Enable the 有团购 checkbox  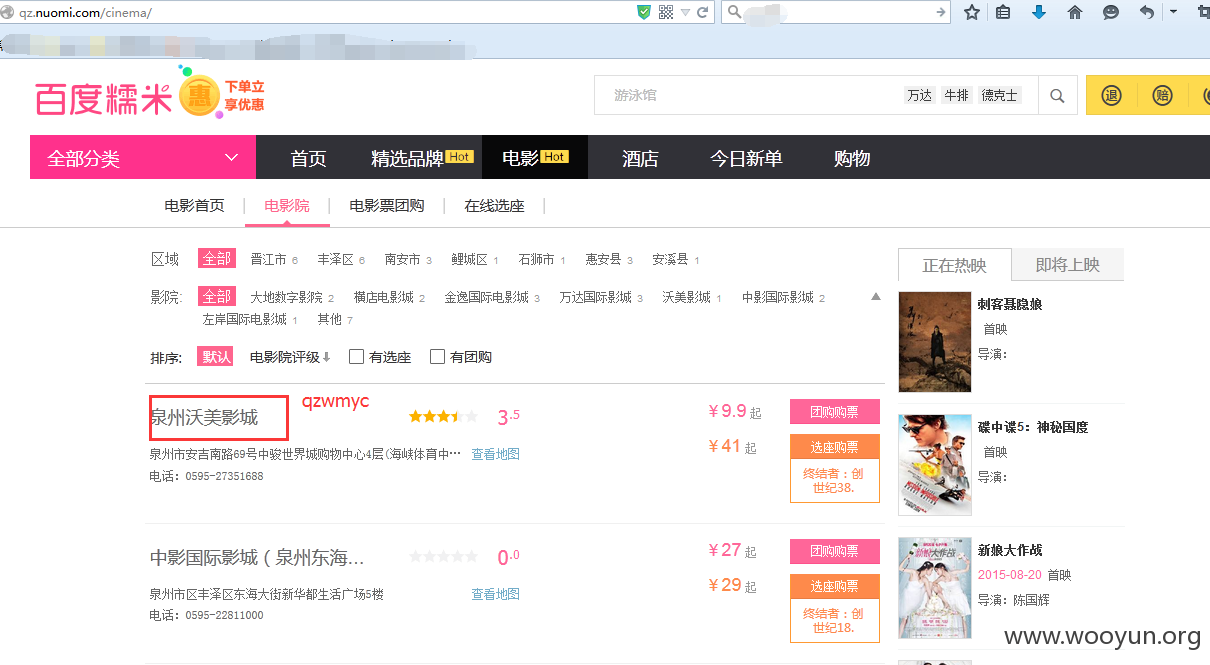pyautogui.click(x=437, y=357)
